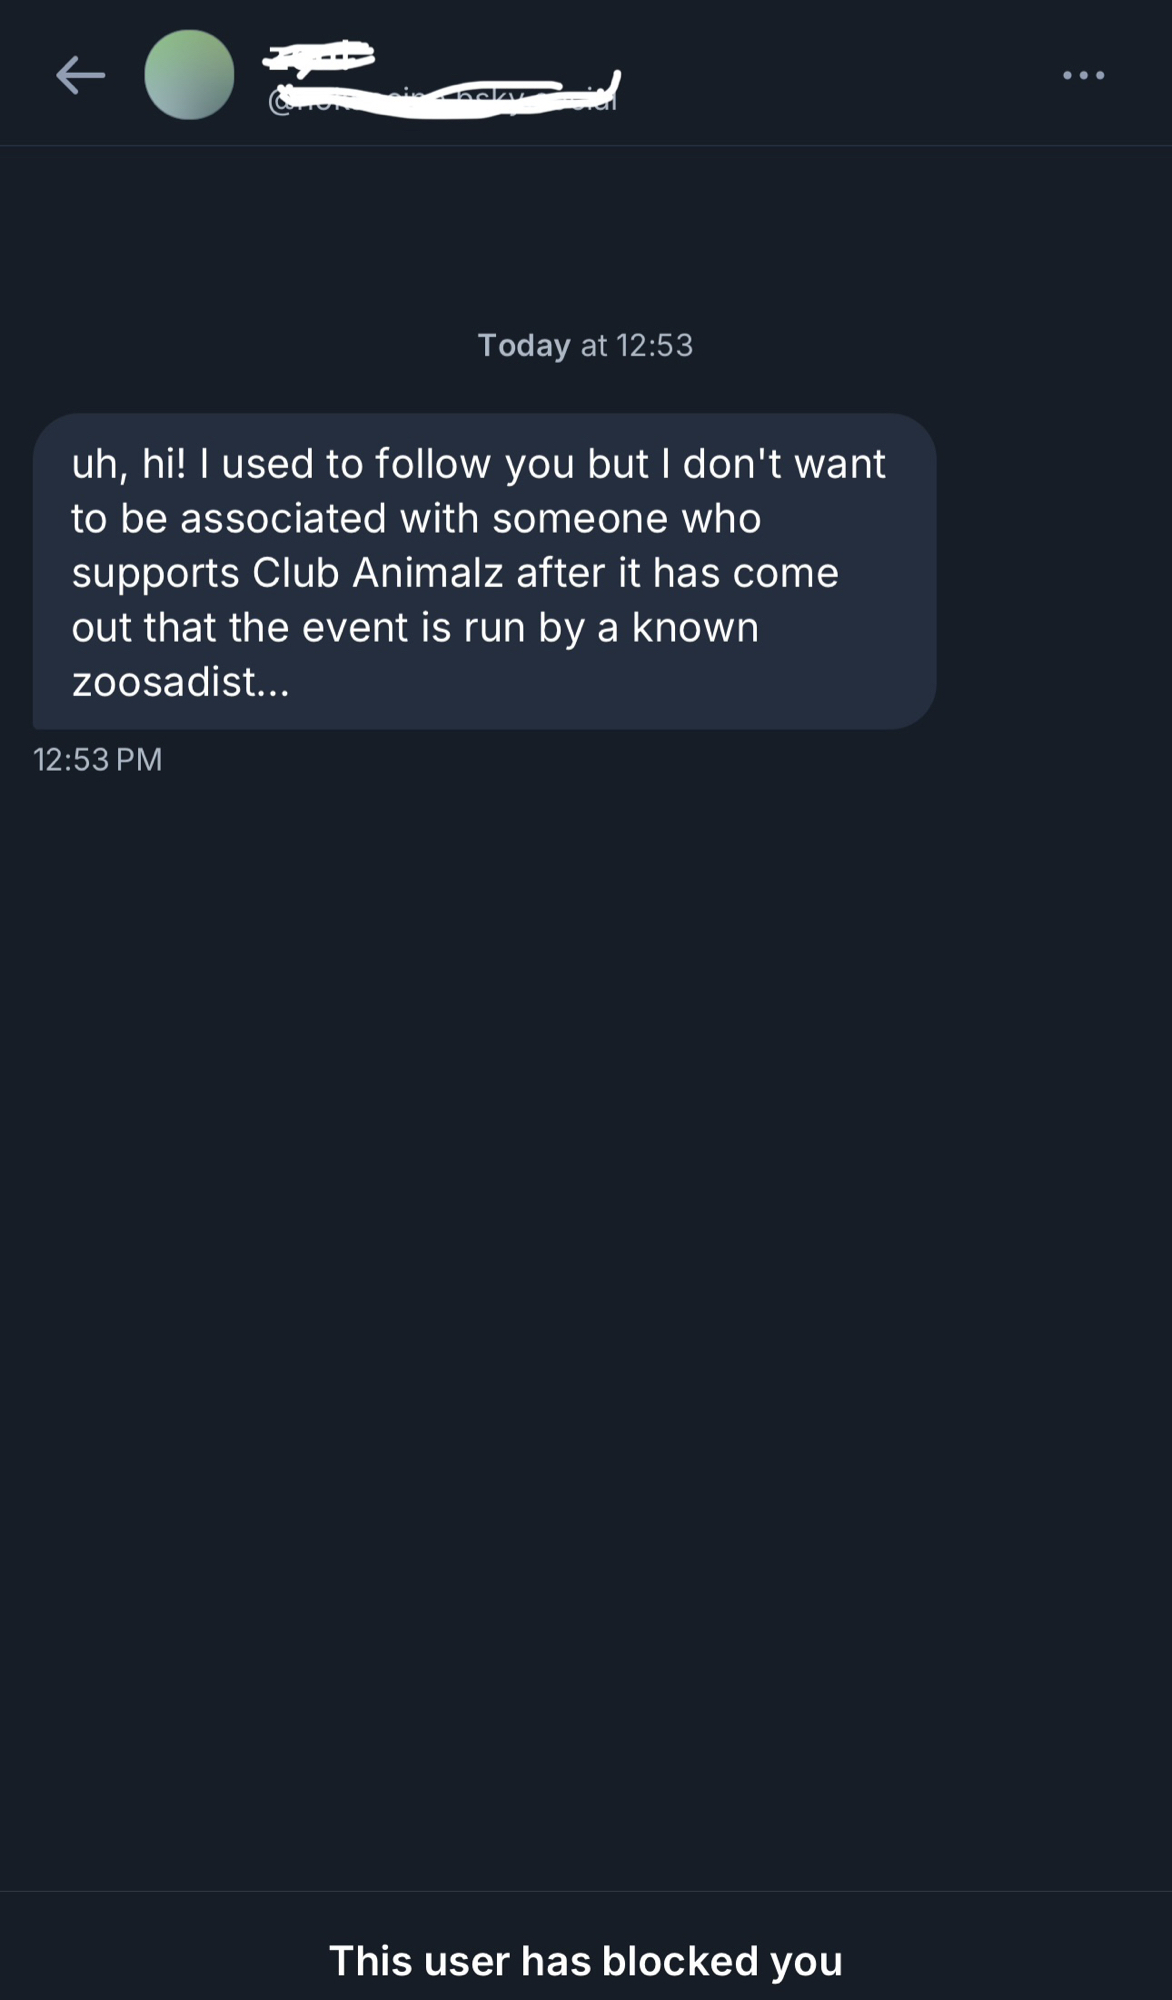Click the redacted @handle under the name
This screenshot has height=2000, width=1172.
(443, 98)
